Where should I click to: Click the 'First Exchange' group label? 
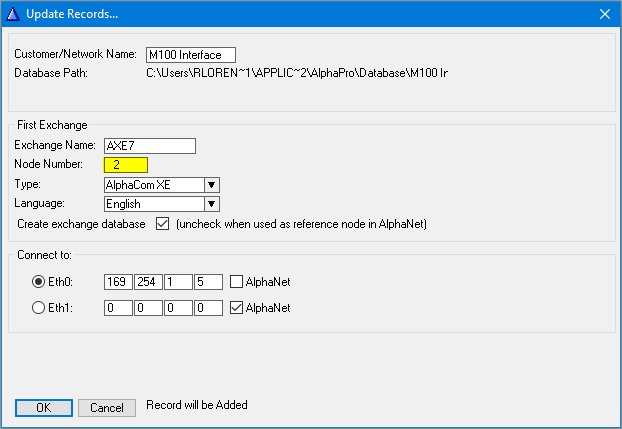coord(52,125)
